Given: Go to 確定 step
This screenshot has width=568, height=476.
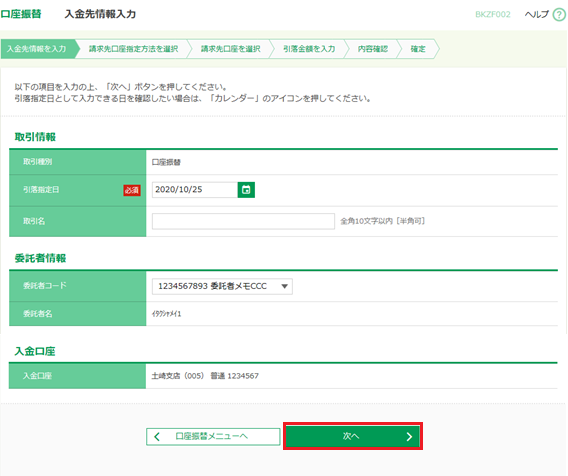Looking at the screenshot, I should (x=418, y=49).
